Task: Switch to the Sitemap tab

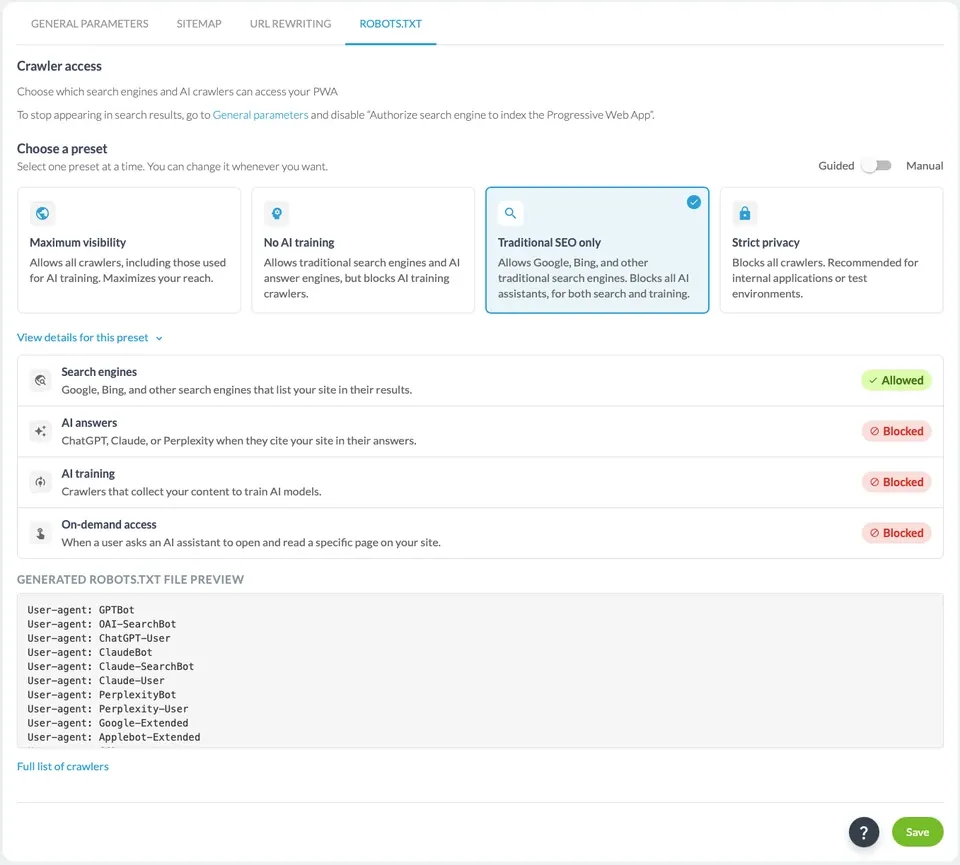Action: pos(199,24)
